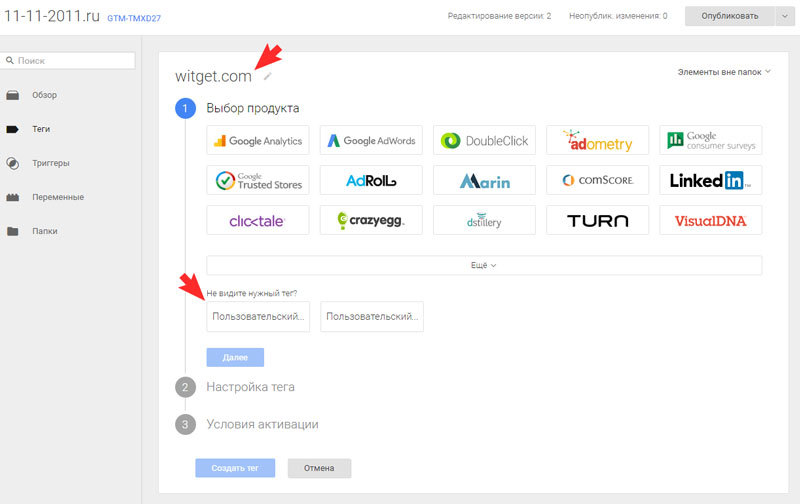Open arrow dropdown beside Опубликовать
Viewport: 800px width, 504px height.
(785, 16)
